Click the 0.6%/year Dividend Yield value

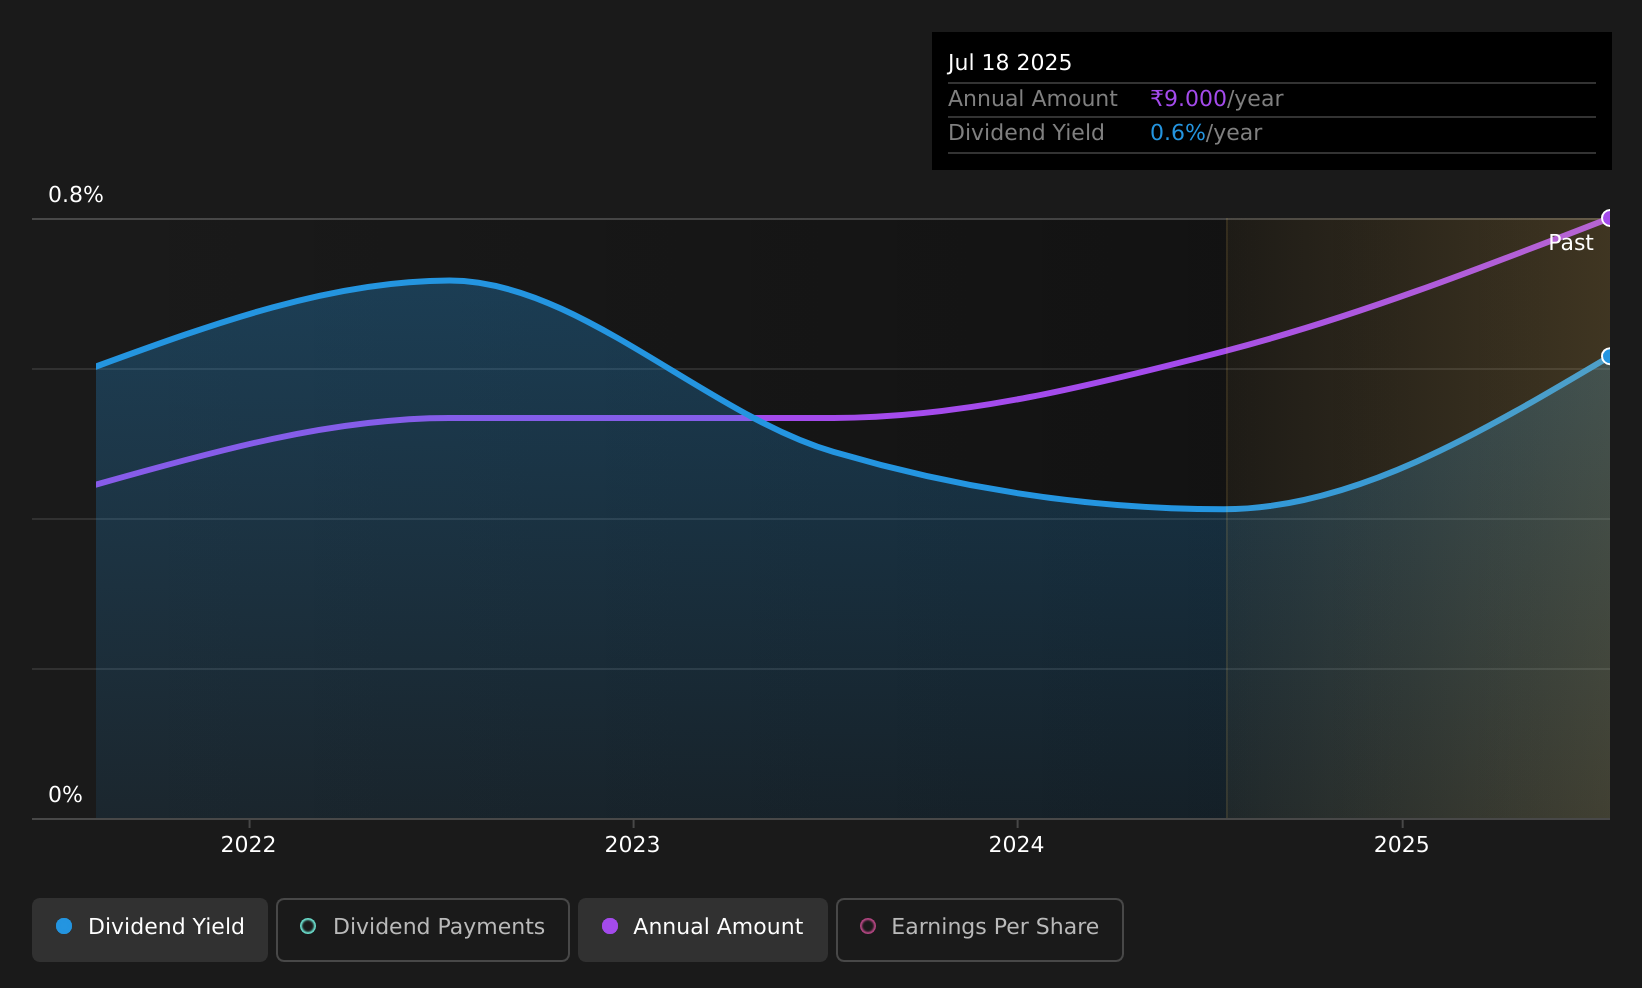pyautogui.click(x=1206, y=133)
